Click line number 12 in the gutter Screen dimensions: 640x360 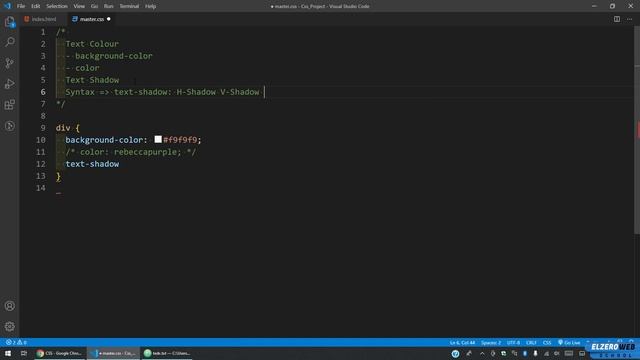tap(41, 164)
